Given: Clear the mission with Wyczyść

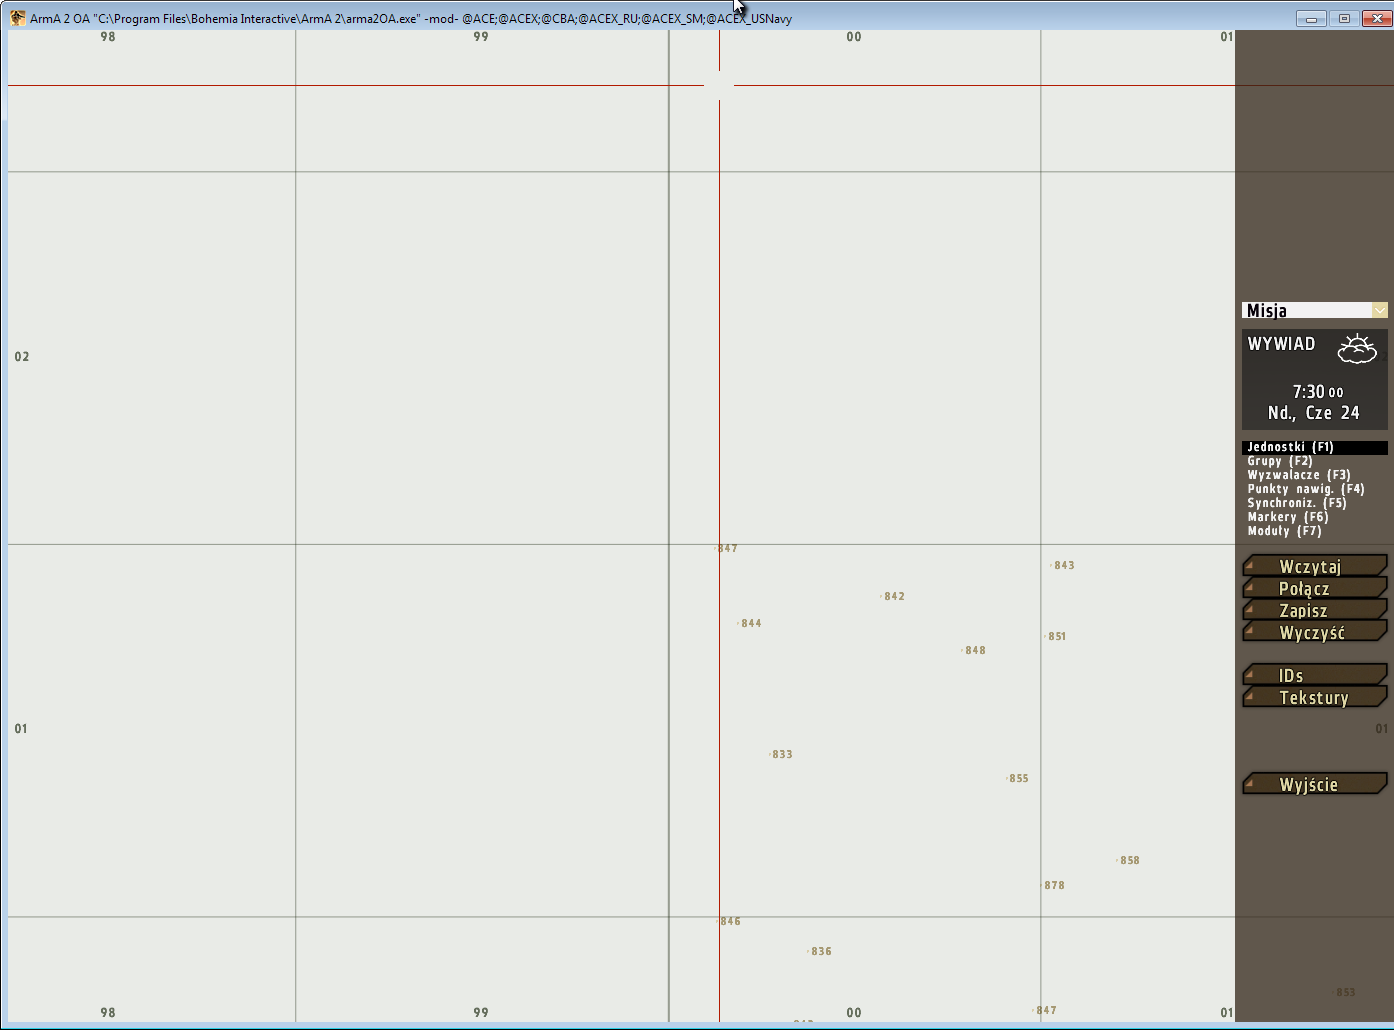Looking at the screenshot, I should [1313, 633].
